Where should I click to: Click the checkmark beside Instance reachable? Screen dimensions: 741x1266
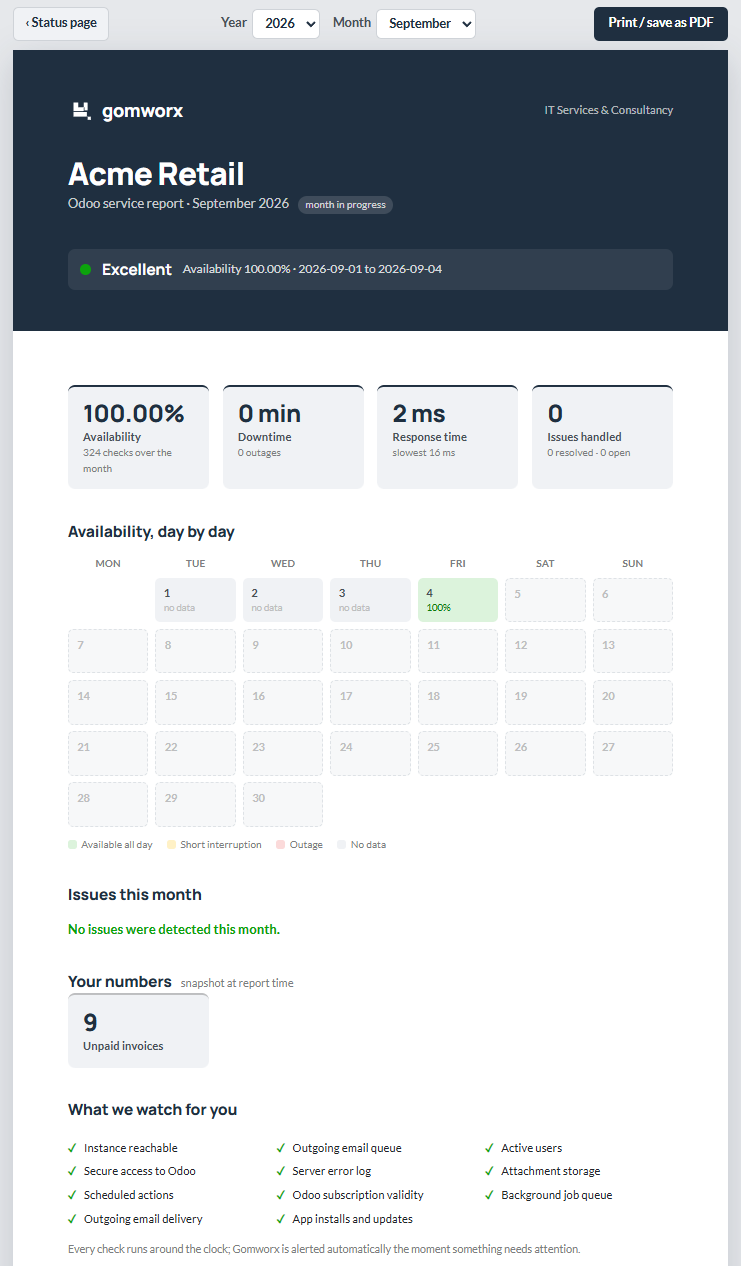coord(73,1148)
